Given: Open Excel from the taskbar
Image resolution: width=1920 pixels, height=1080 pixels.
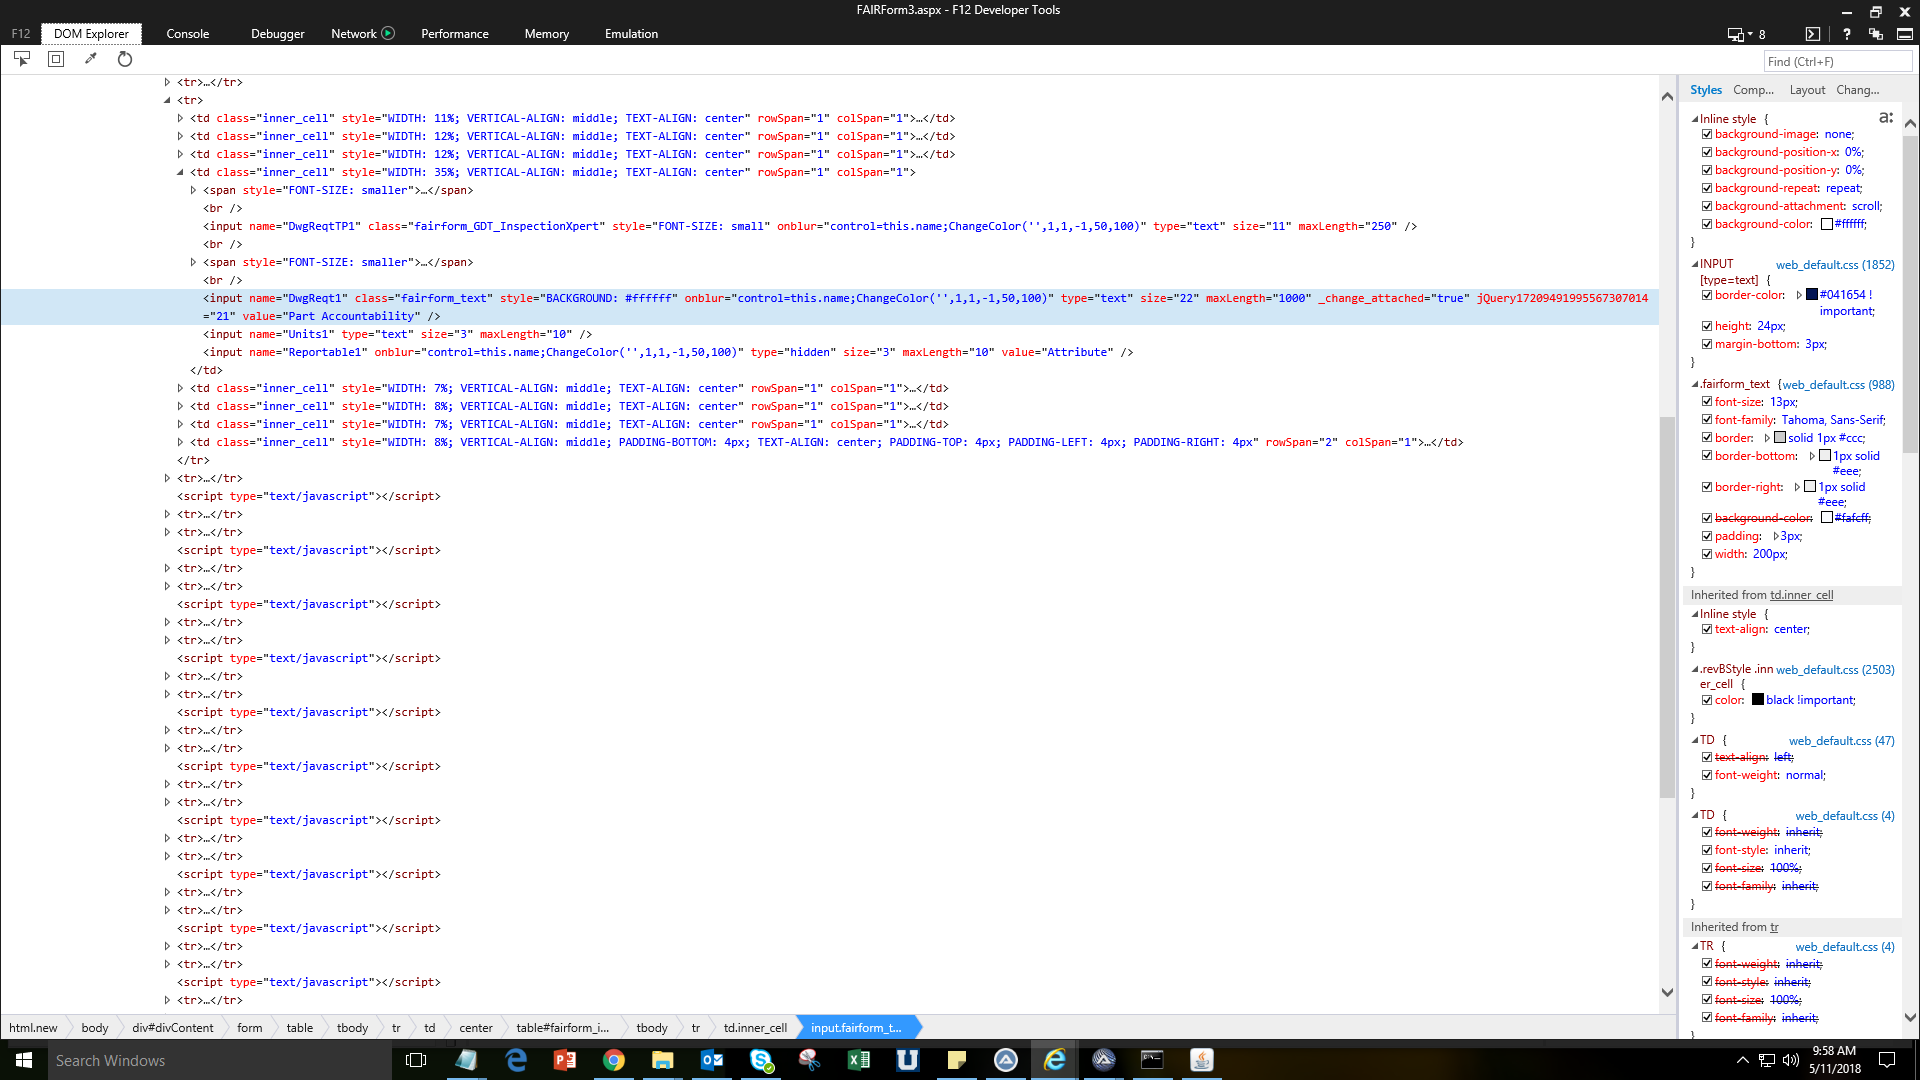Looking at the screenshot, I should [x=859, y=1060].
